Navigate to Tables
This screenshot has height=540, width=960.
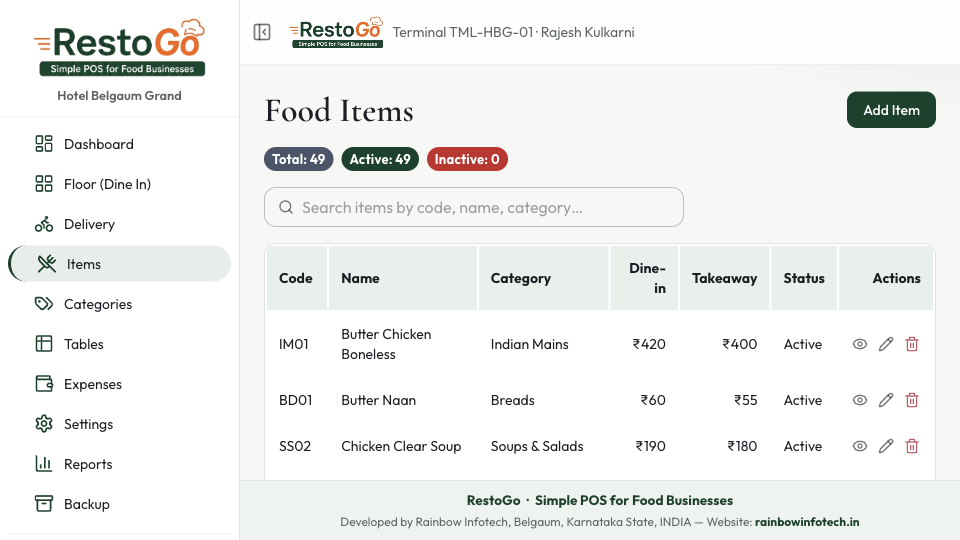(x=119, y=344)
